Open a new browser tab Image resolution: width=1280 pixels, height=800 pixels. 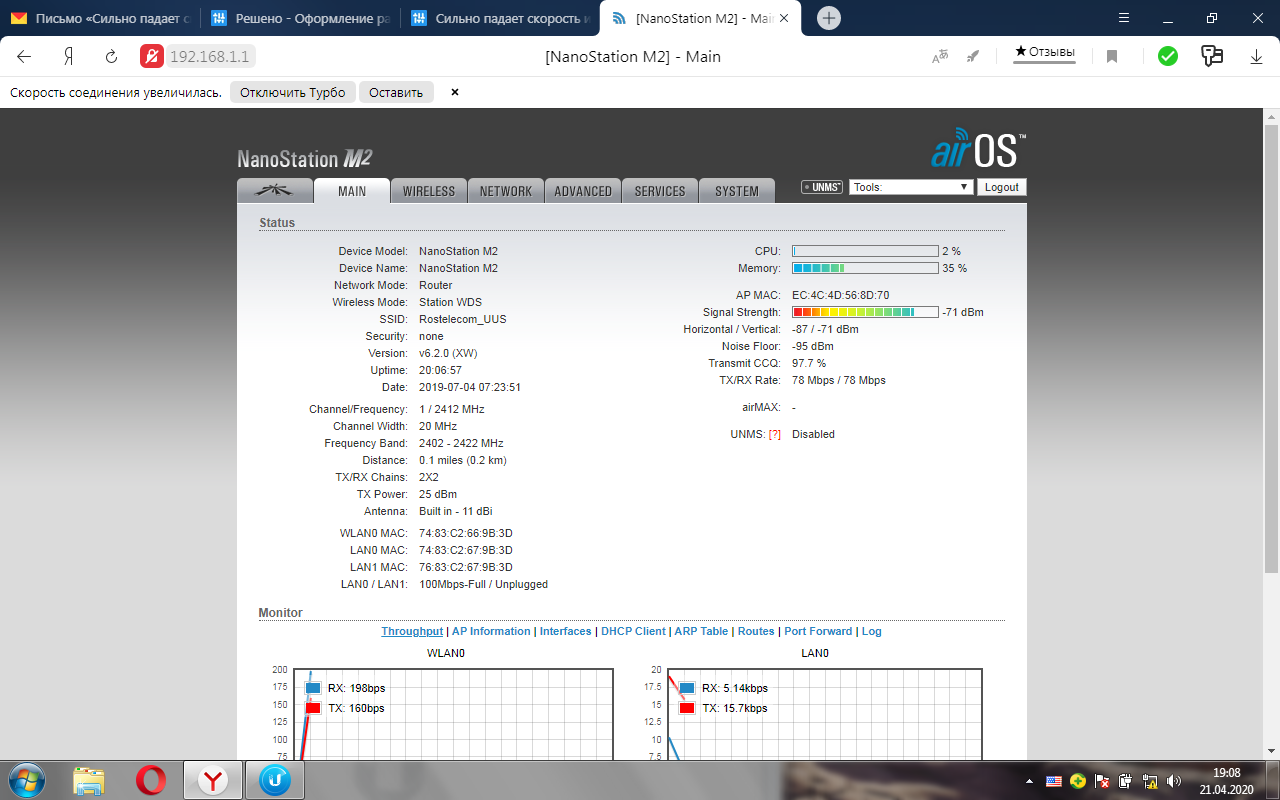(829, 18)
